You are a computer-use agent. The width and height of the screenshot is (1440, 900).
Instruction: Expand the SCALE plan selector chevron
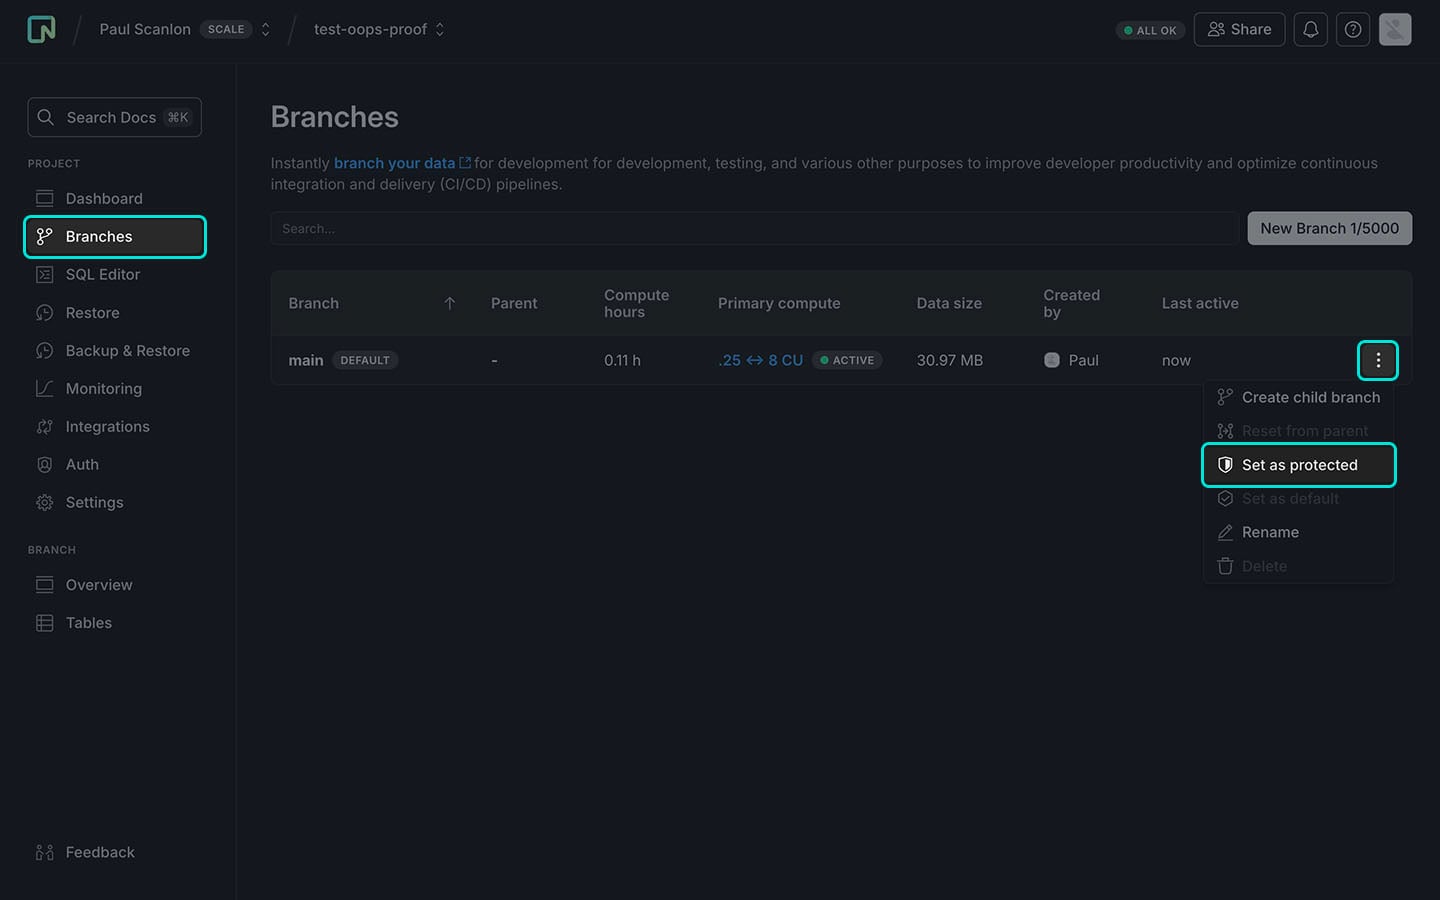pos(265,29)
